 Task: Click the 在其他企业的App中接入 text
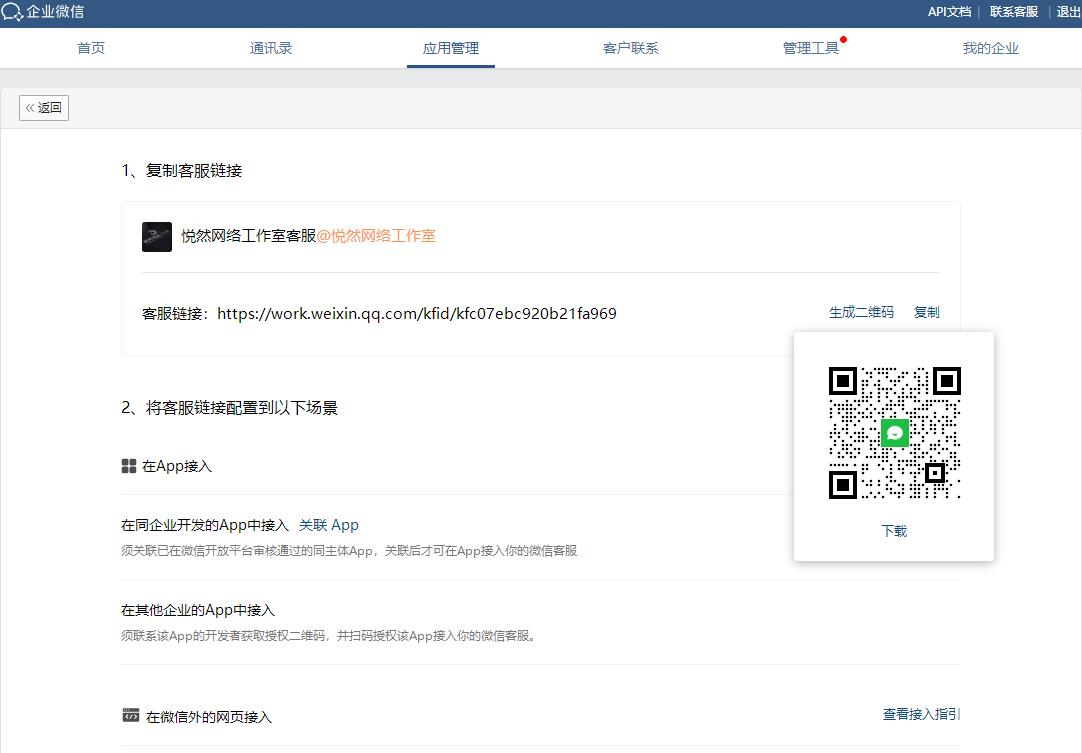pyautogui.click(x=198, y=610)
